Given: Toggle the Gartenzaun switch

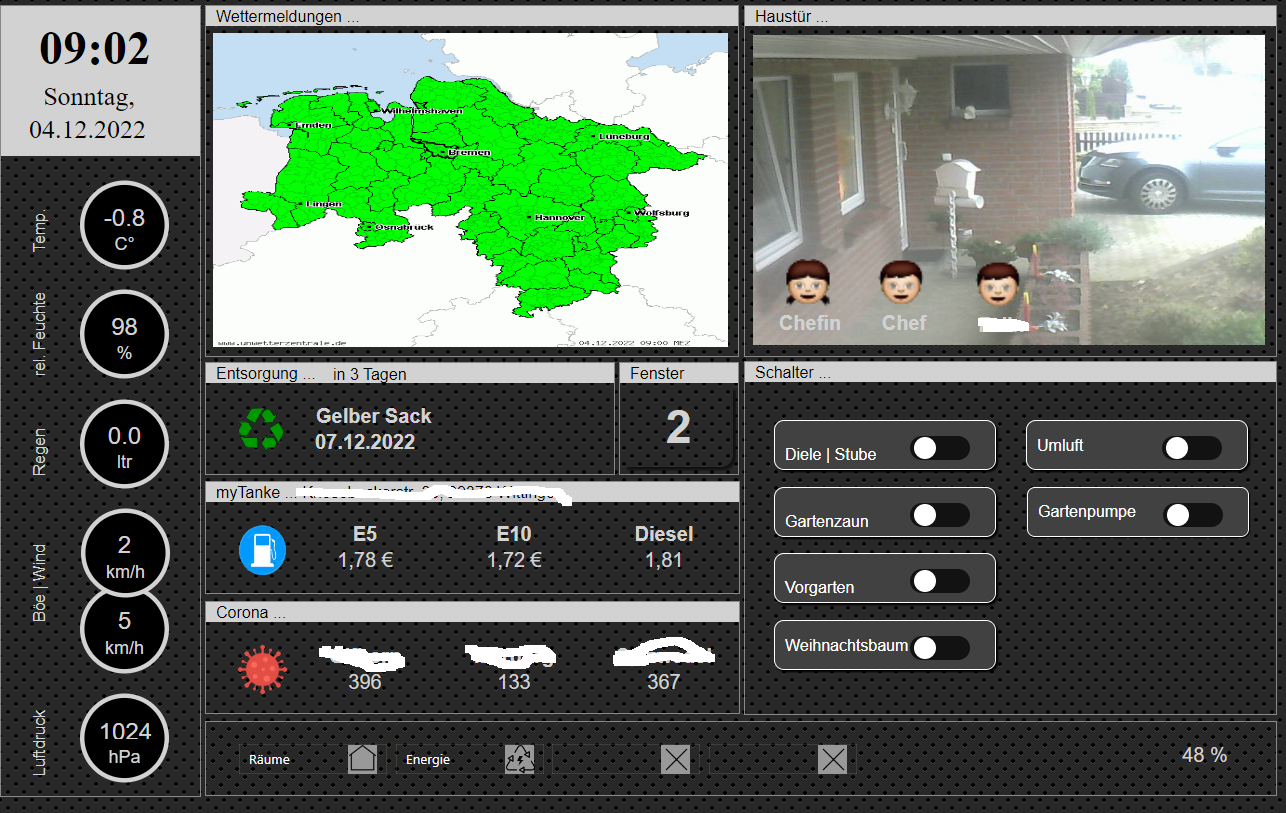Looking at the screenshot, I should (940, 515).
